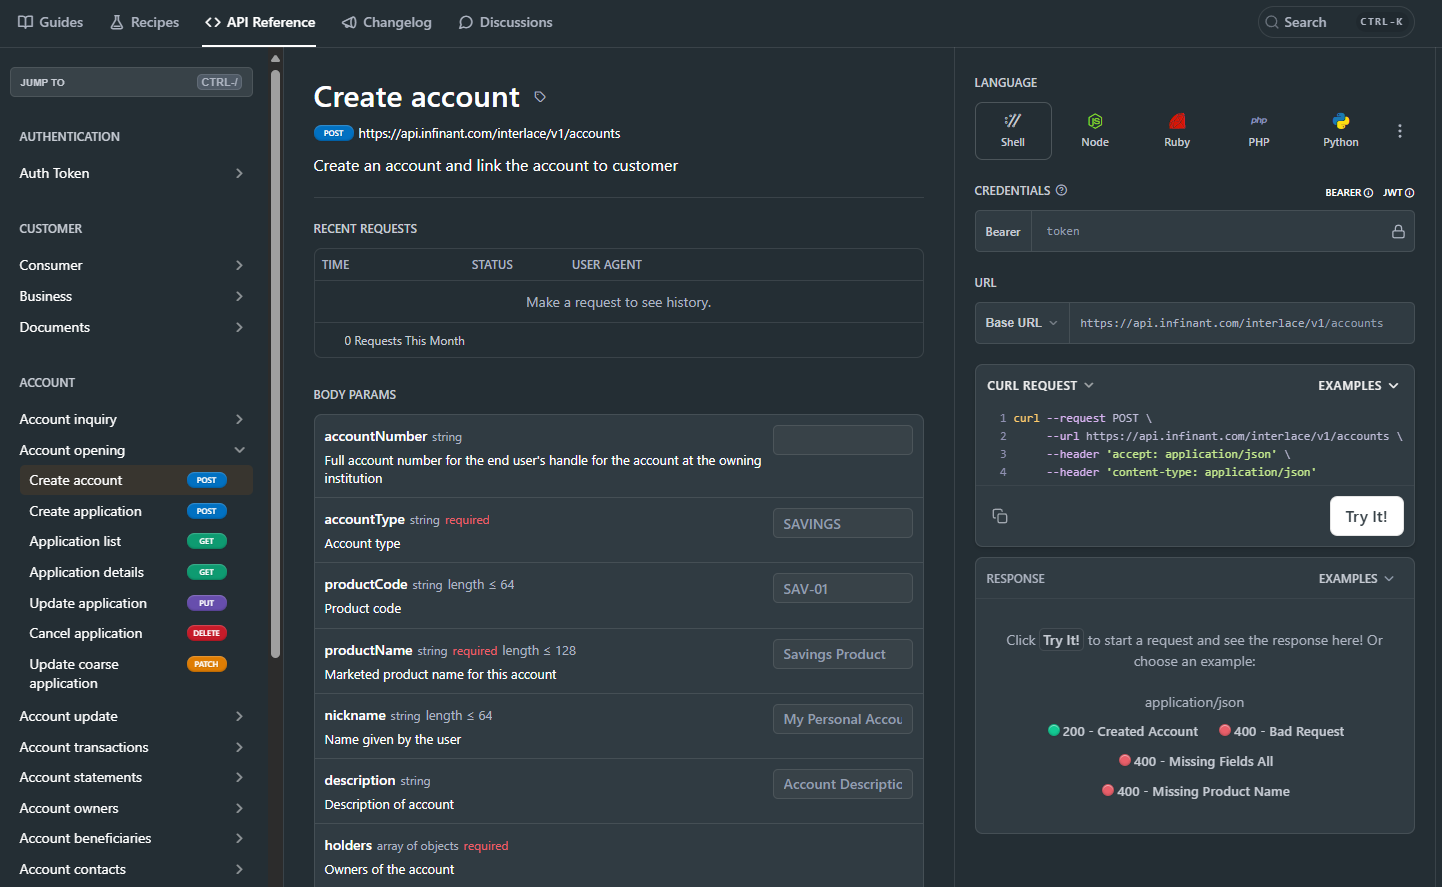Select the Ruby language icon

point(1177,131)
